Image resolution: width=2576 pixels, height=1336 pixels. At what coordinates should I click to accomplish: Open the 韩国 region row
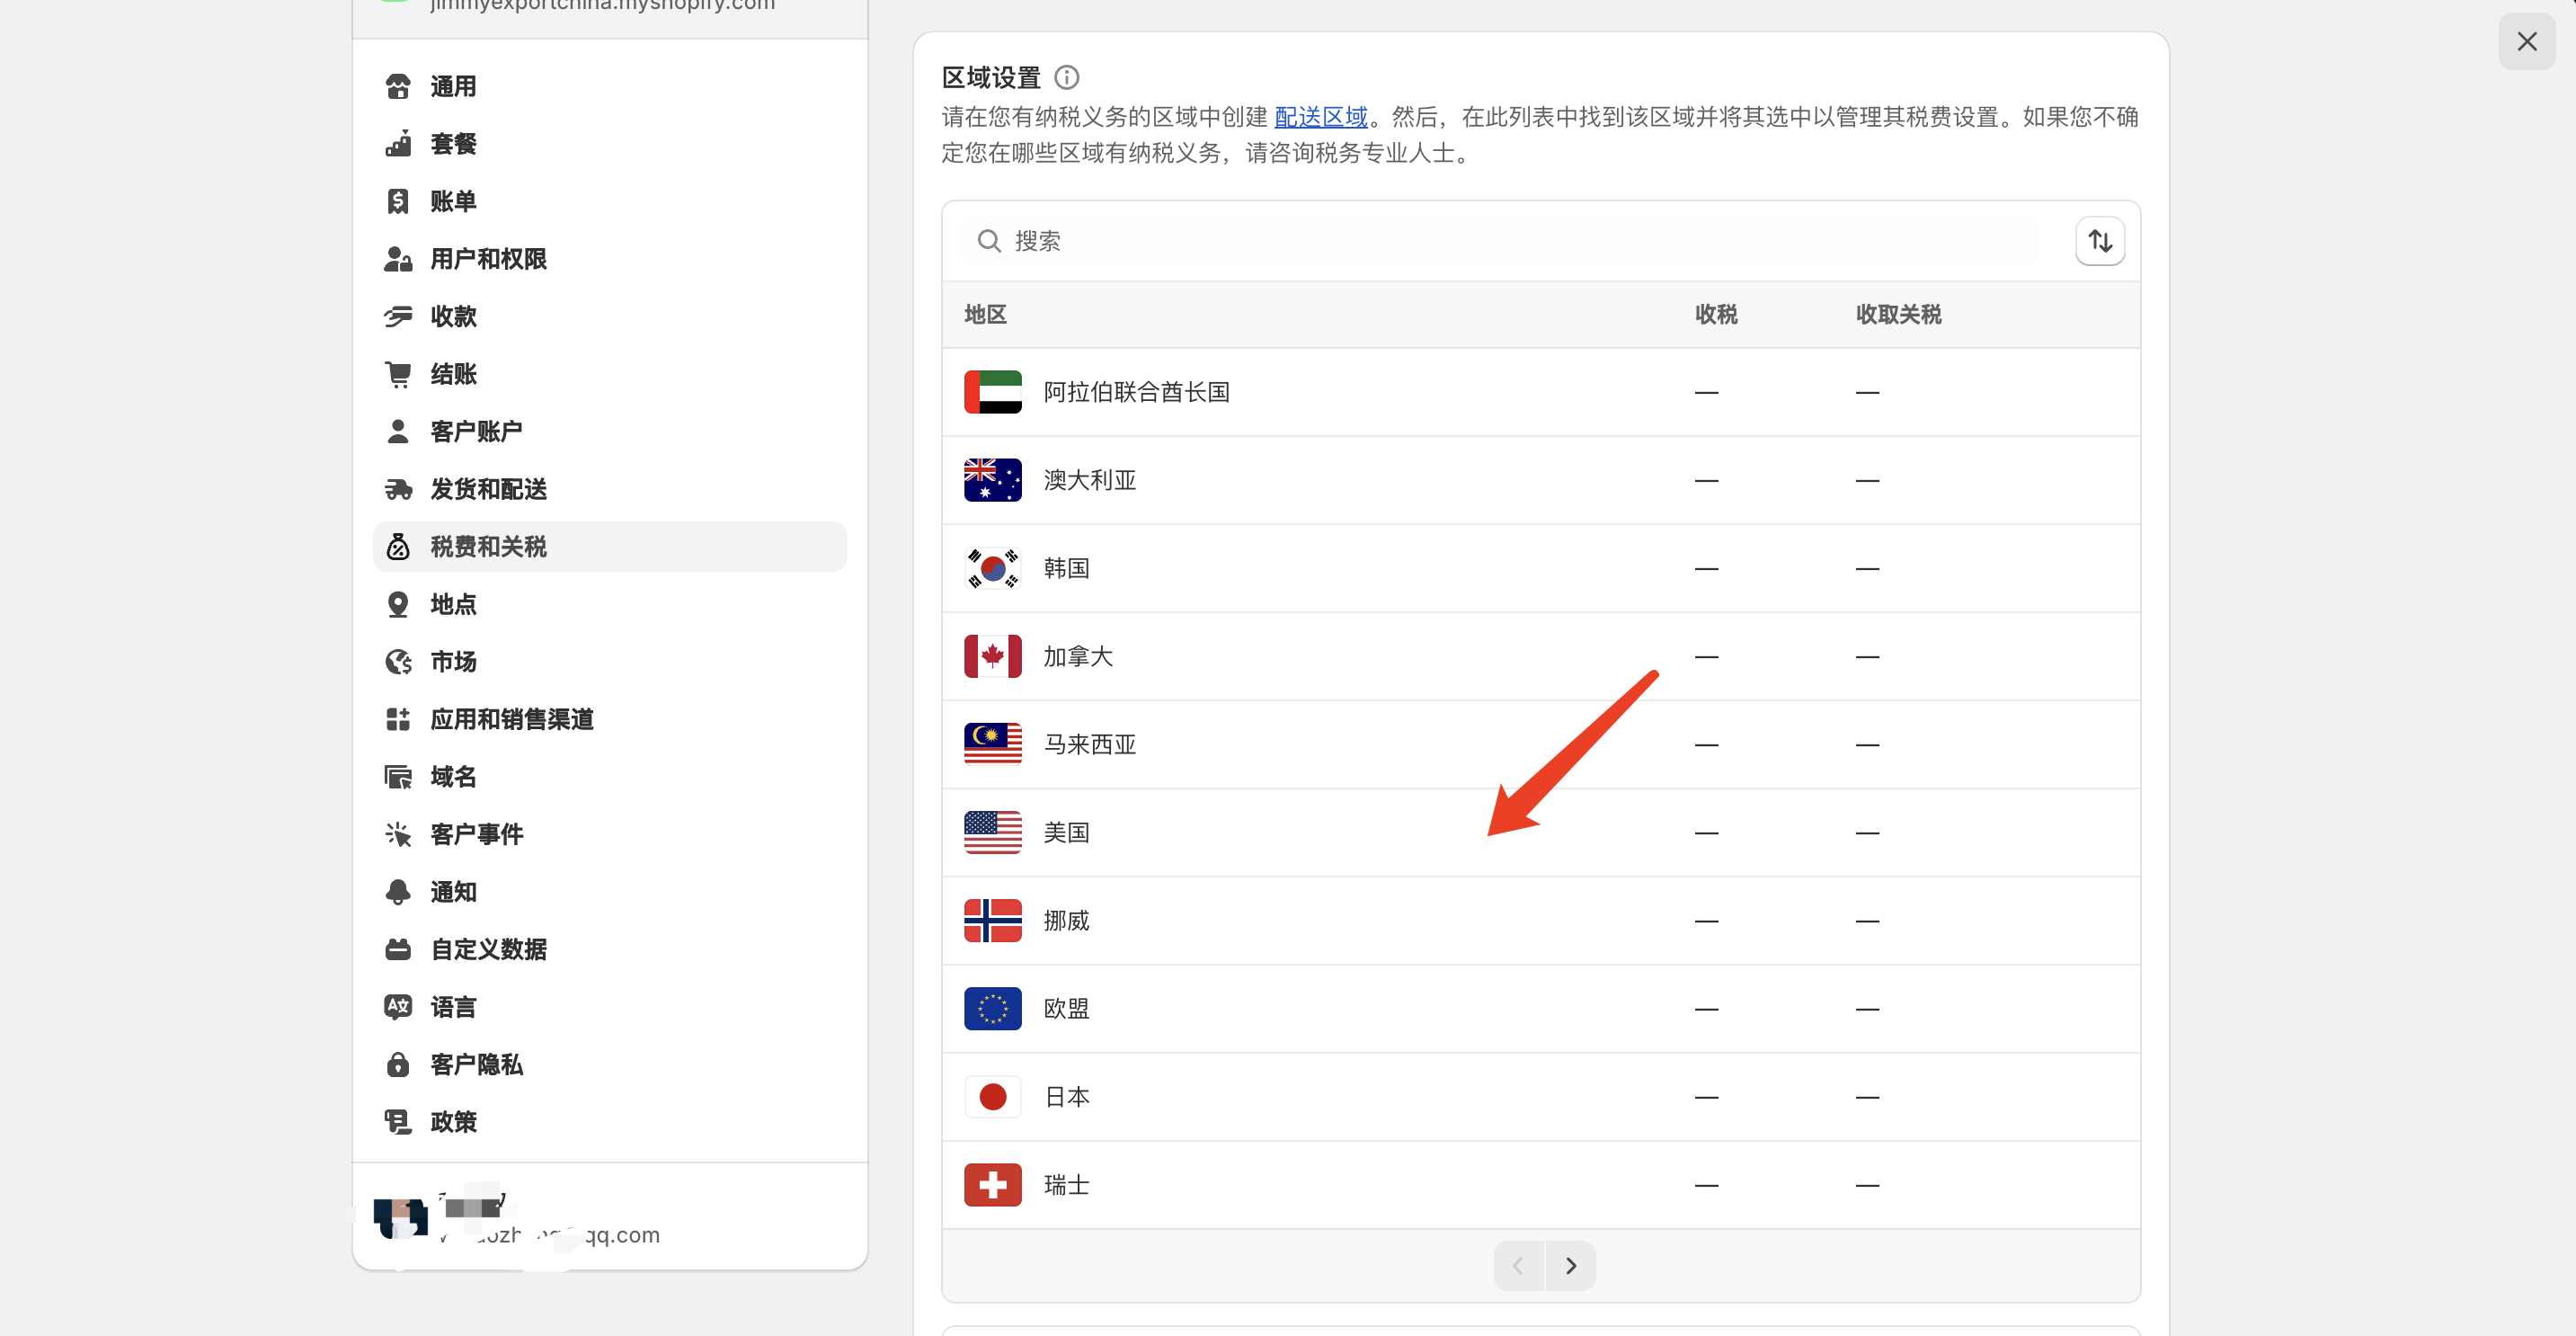(x=1541, y=568)
